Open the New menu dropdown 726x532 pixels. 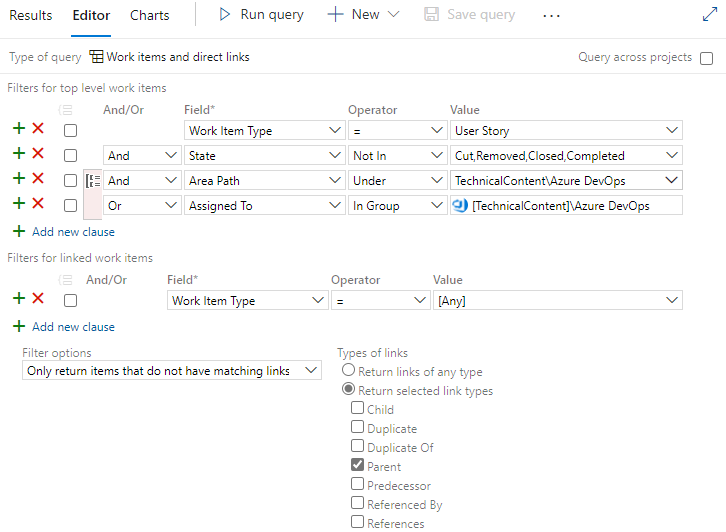363,14
